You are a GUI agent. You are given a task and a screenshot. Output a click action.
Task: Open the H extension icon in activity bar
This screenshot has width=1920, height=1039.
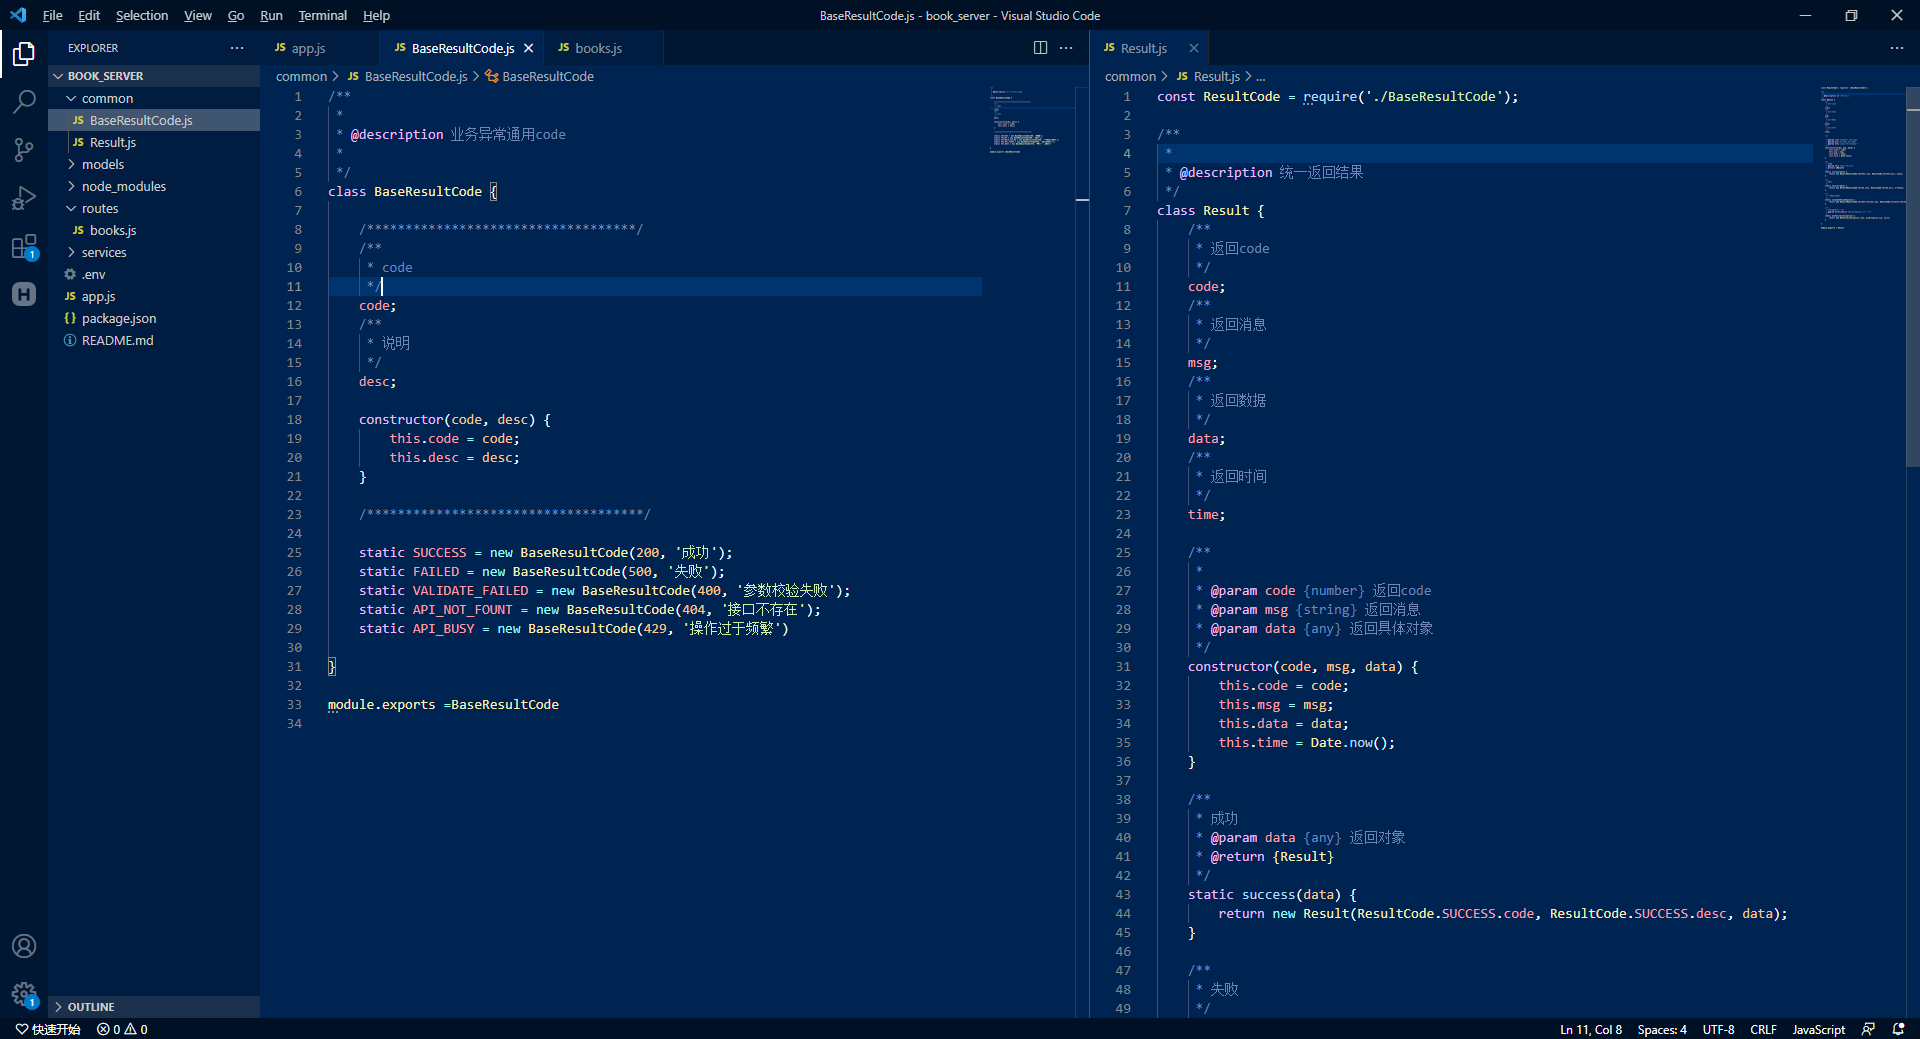(x=24, y=294)
